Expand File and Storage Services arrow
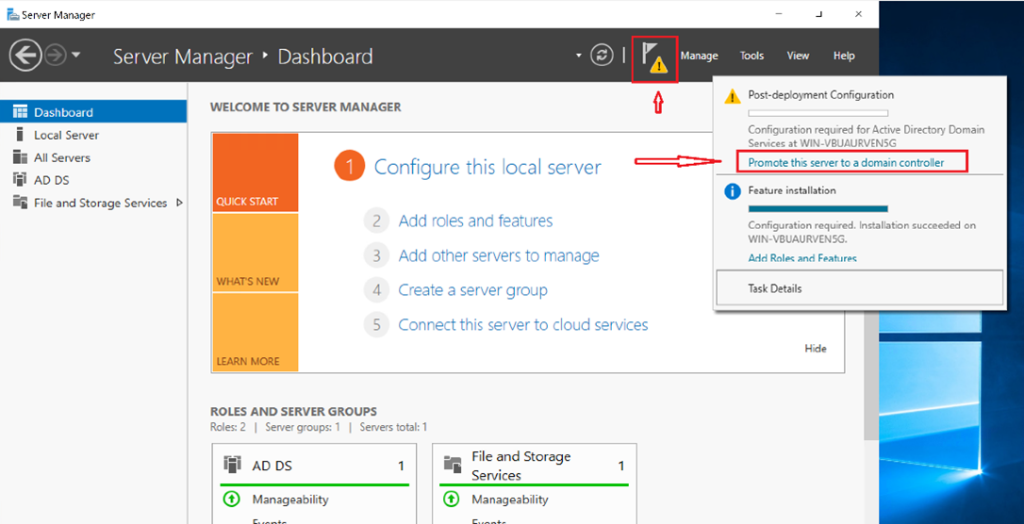Viewport: 1024px width, 524px height. [180, 203]
